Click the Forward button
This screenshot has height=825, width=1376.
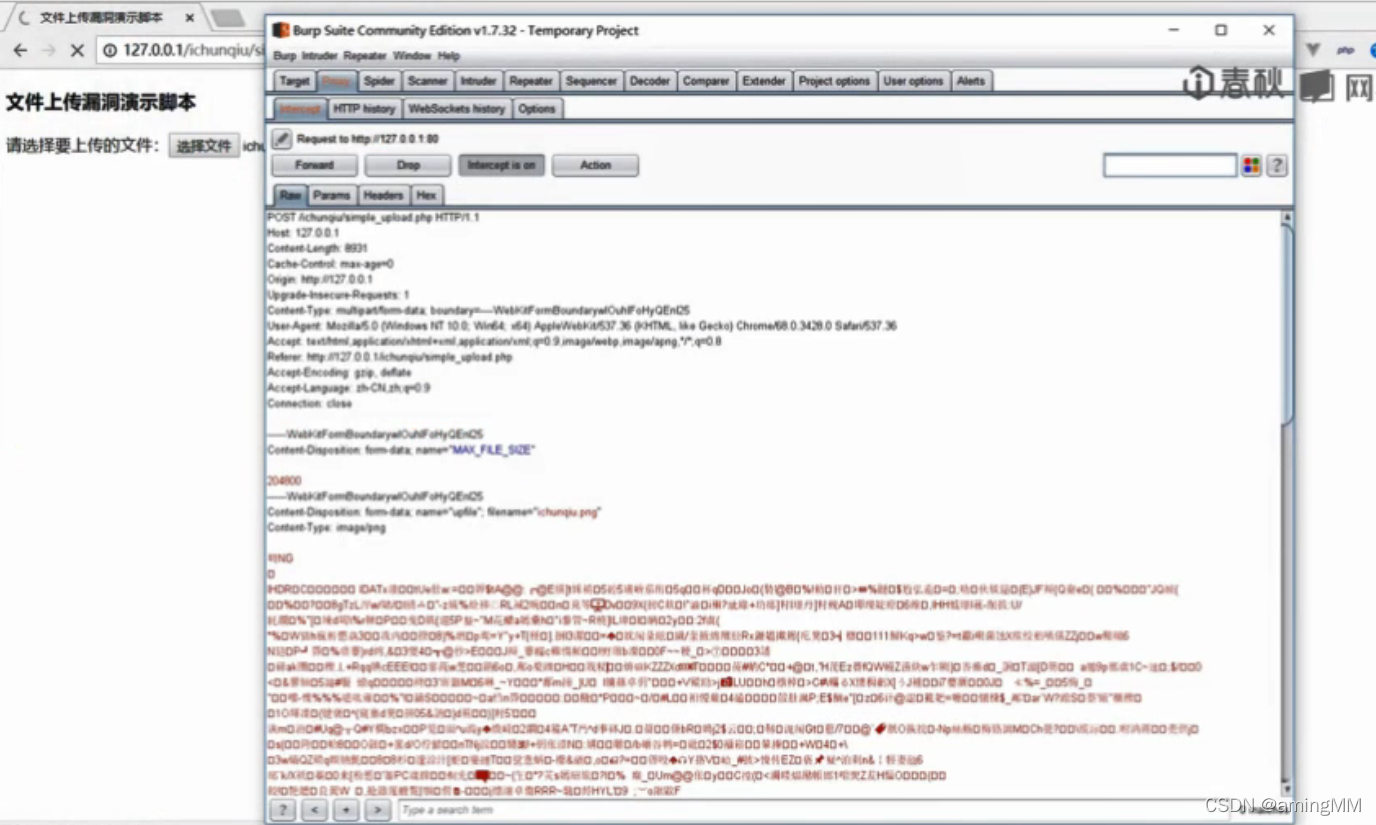click(x=314, y=165)
